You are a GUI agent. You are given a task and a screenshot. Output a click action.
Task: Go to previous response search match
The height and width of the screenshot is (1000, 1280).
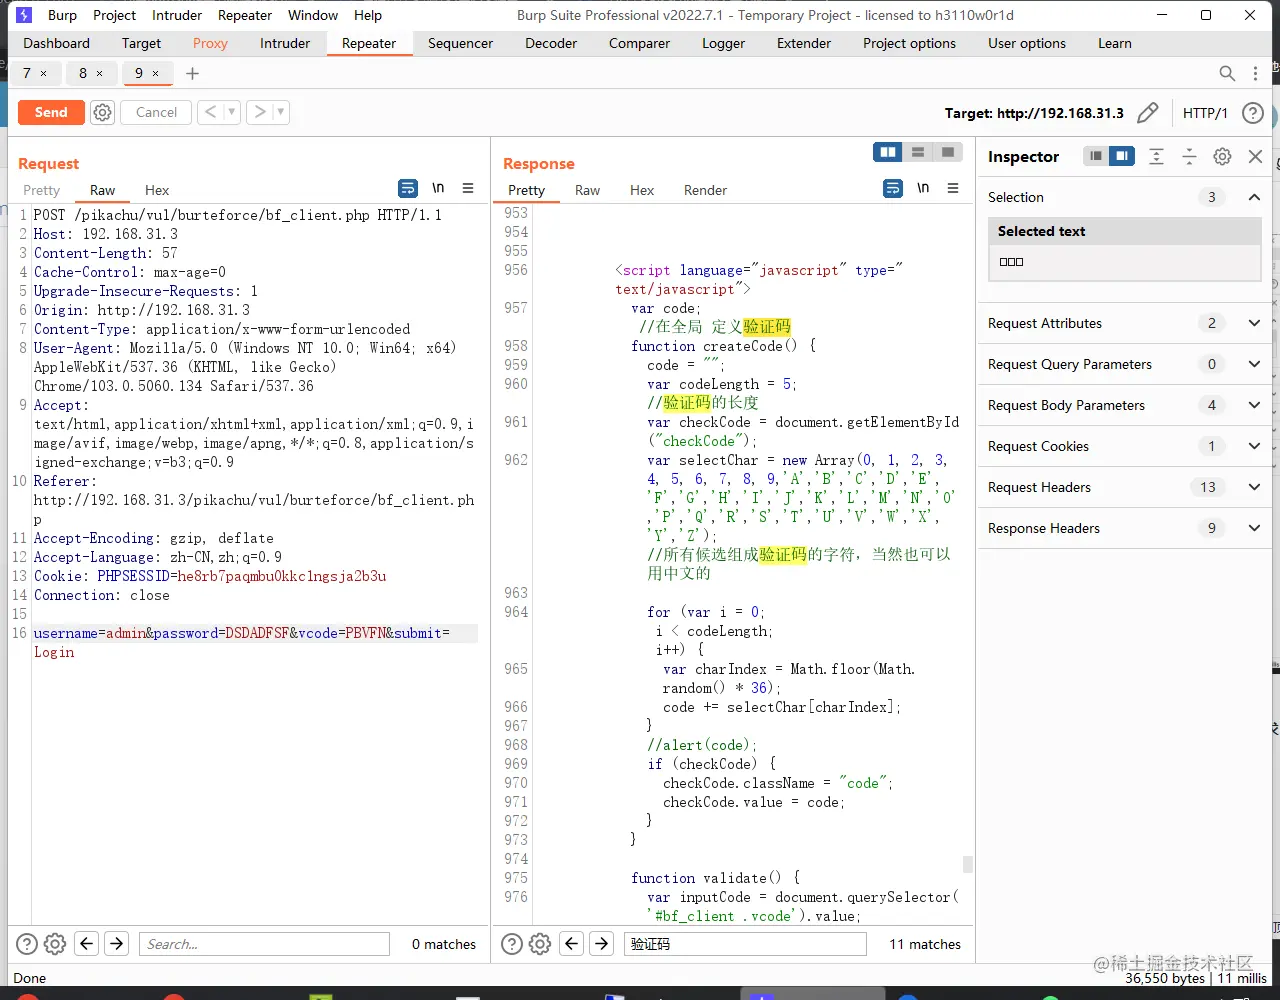pos(571,943)
